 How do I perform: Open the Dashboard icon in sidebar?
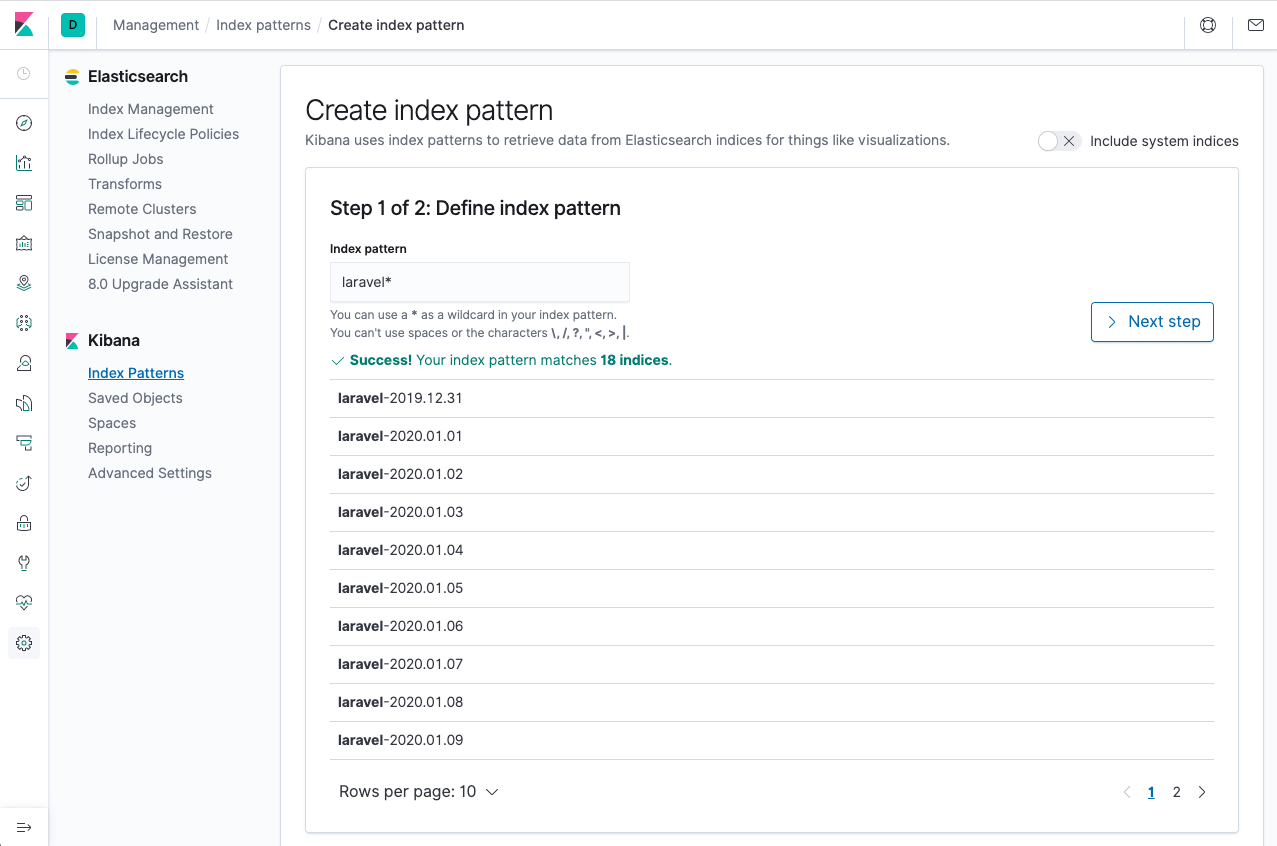[24, 203]
